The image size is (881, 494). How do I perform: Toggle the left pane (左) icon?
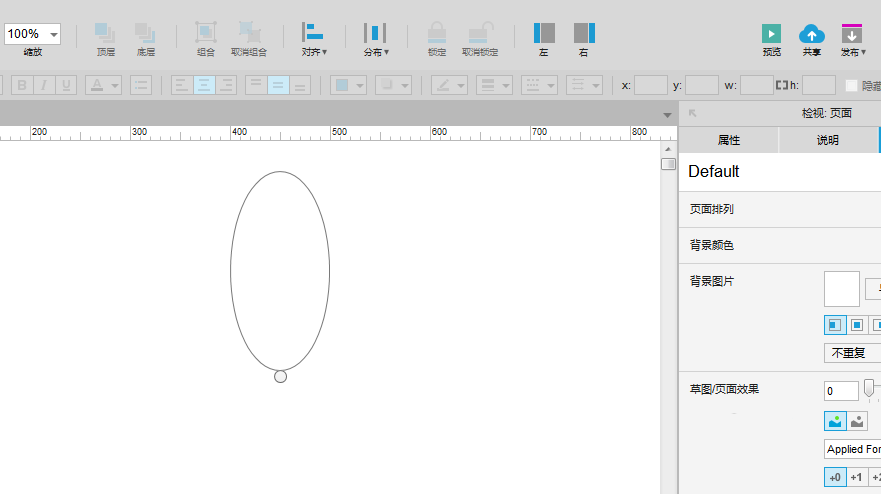pyautogui.click(x=544, y=33)
